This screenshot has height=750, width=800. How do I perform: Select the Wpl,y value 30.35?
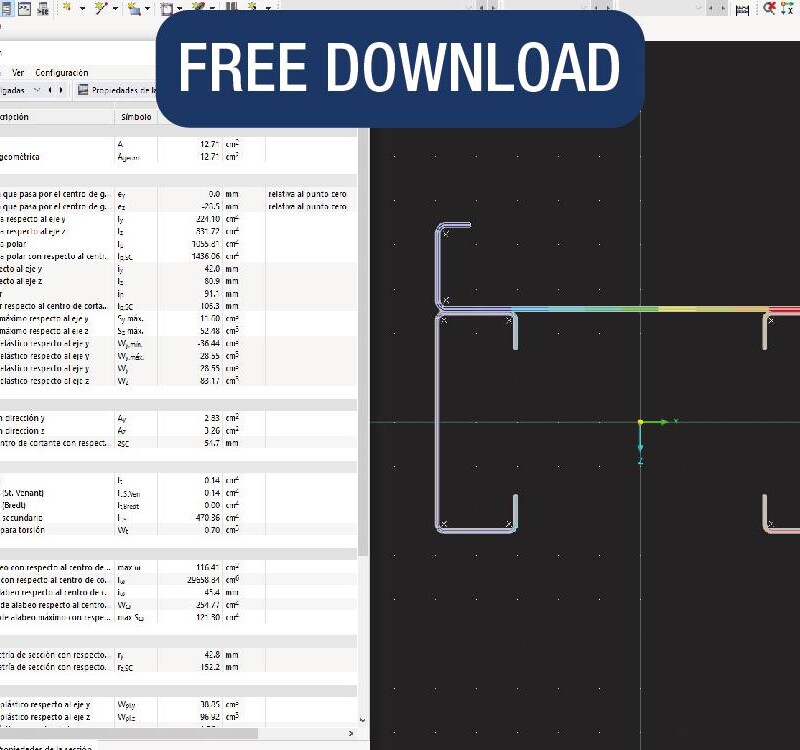210,705
